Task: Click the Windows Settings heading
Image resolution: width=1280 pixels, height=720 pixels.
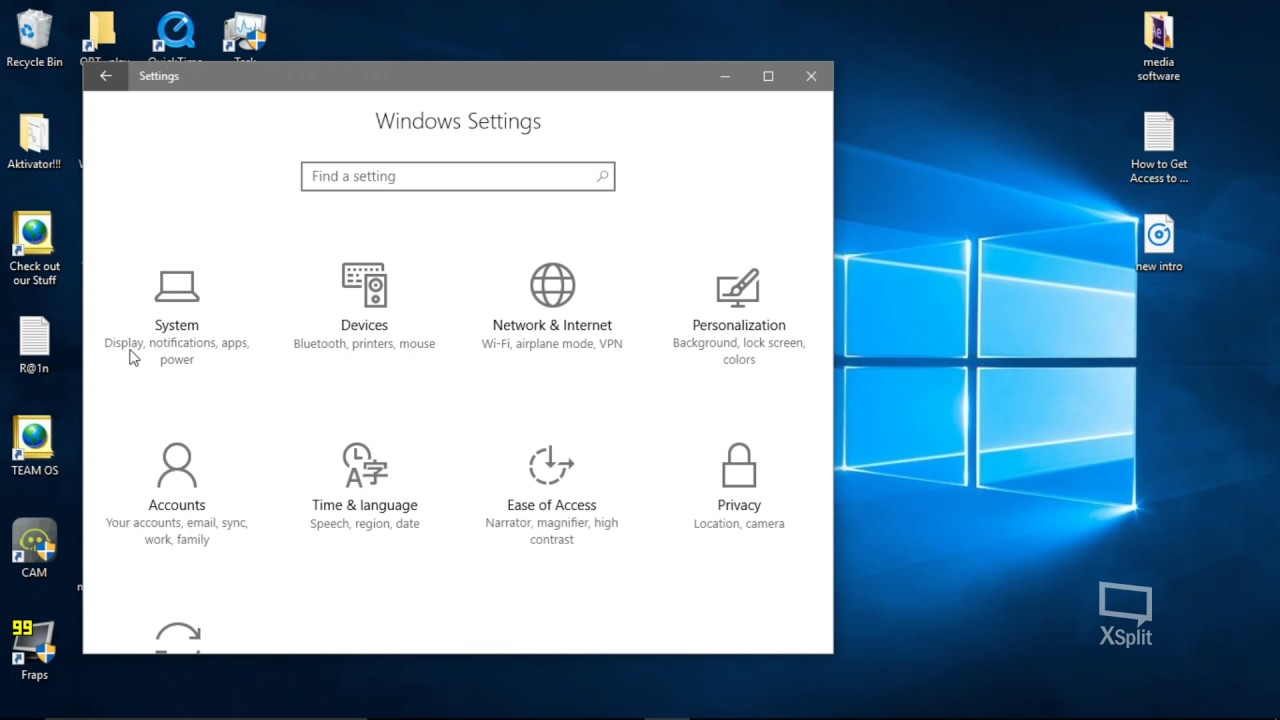Action: (458, 121)
